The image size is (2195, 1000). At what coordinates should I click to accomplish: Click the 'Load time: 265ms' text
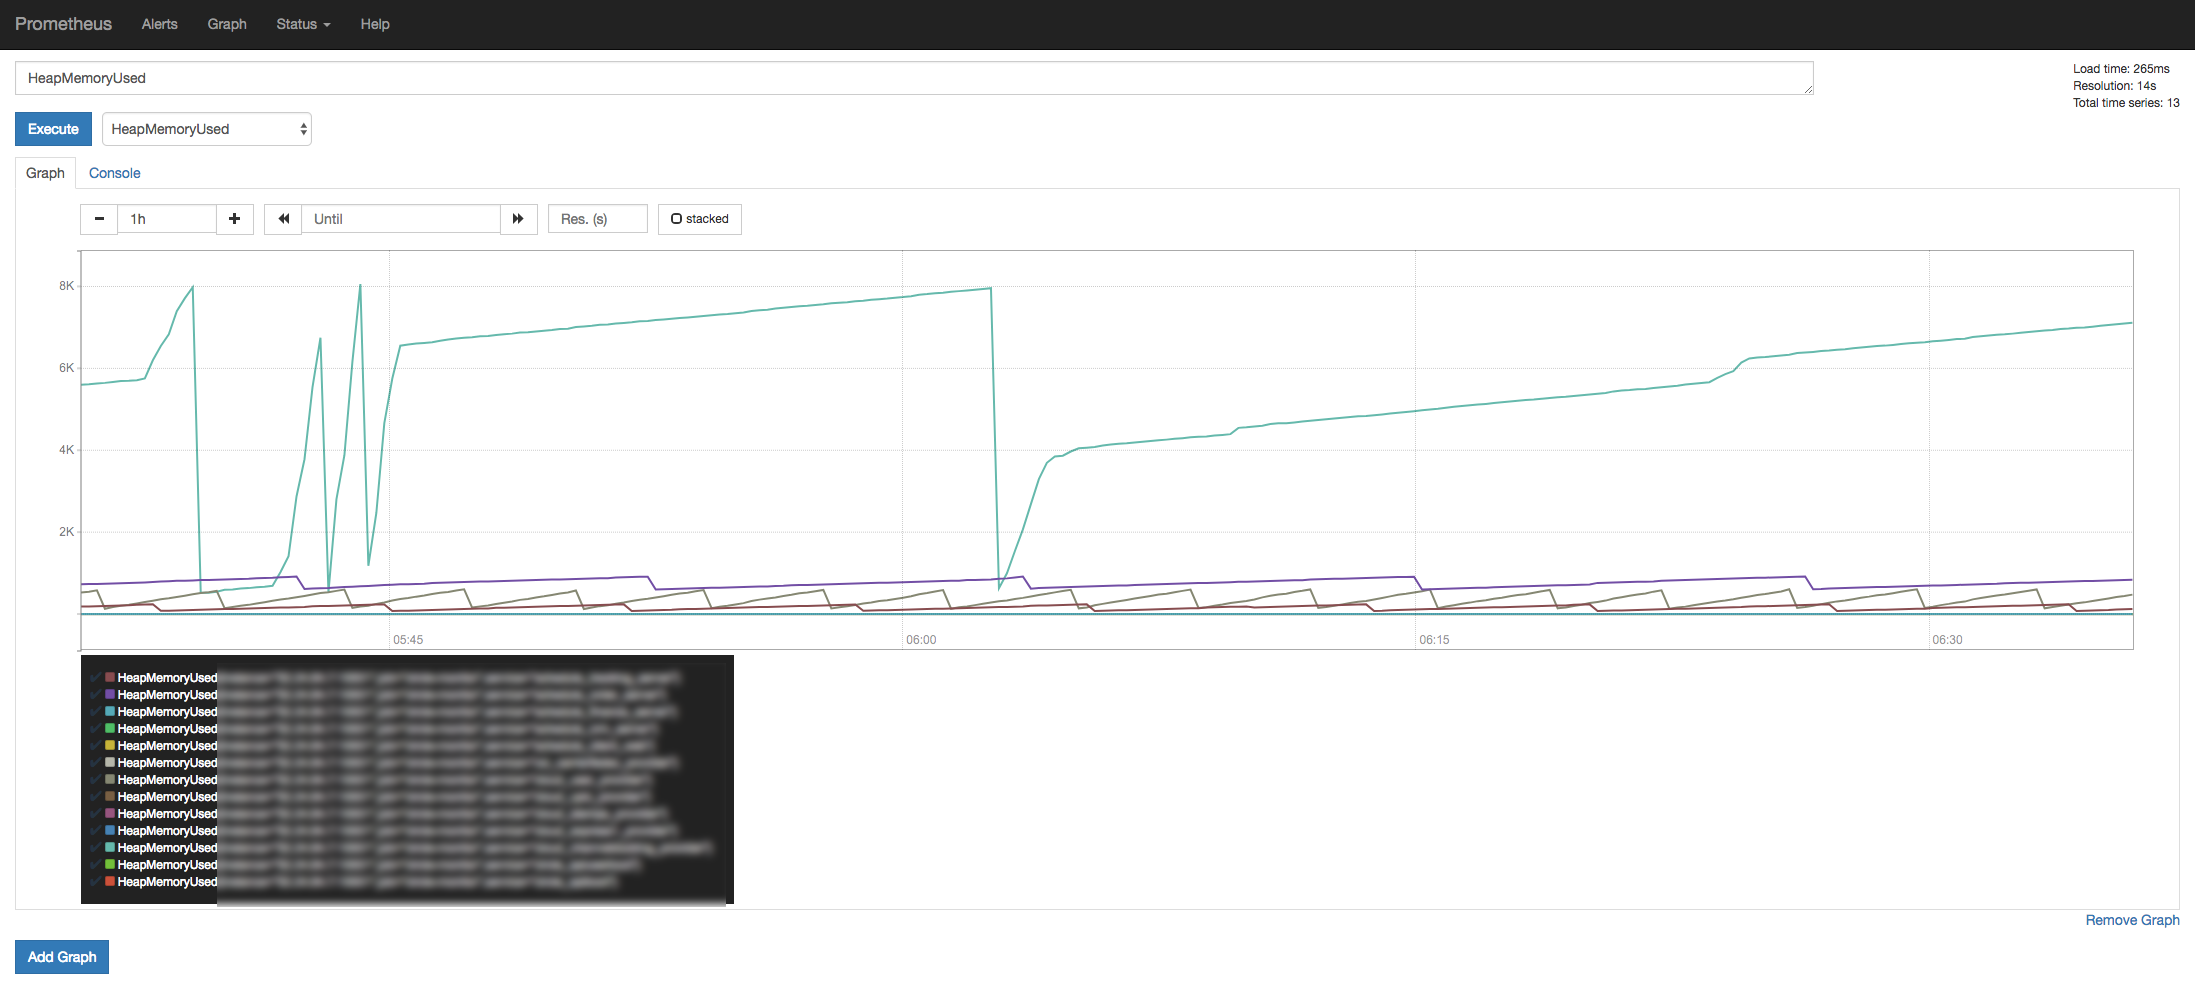(x=2121, y=69)
